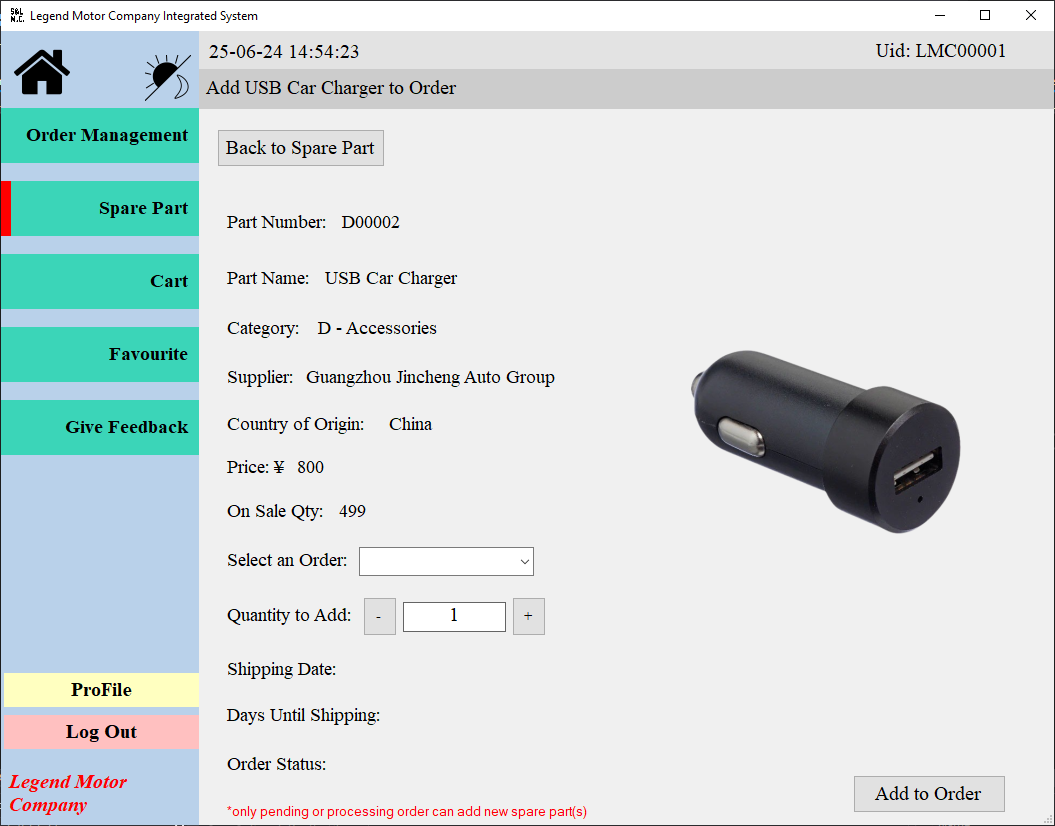Image resolution: width=1055 pixels, height=826 pixels.
Task: Open the Select an Order dropdown
Action: click(x=446, y=561)
